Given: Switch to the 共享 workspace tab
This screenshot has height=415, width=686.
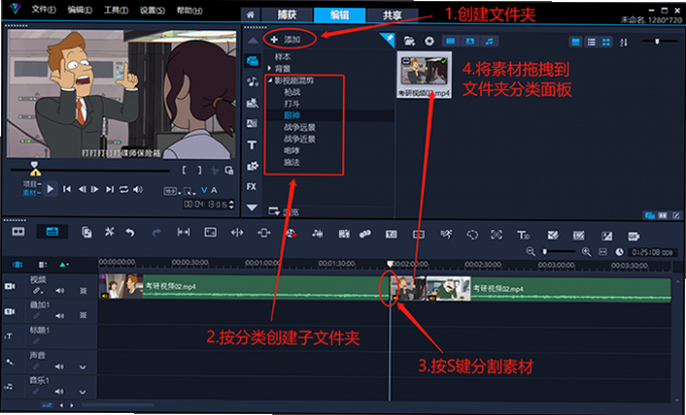Looking at the screenshot, I should click(x=392, y=15).
